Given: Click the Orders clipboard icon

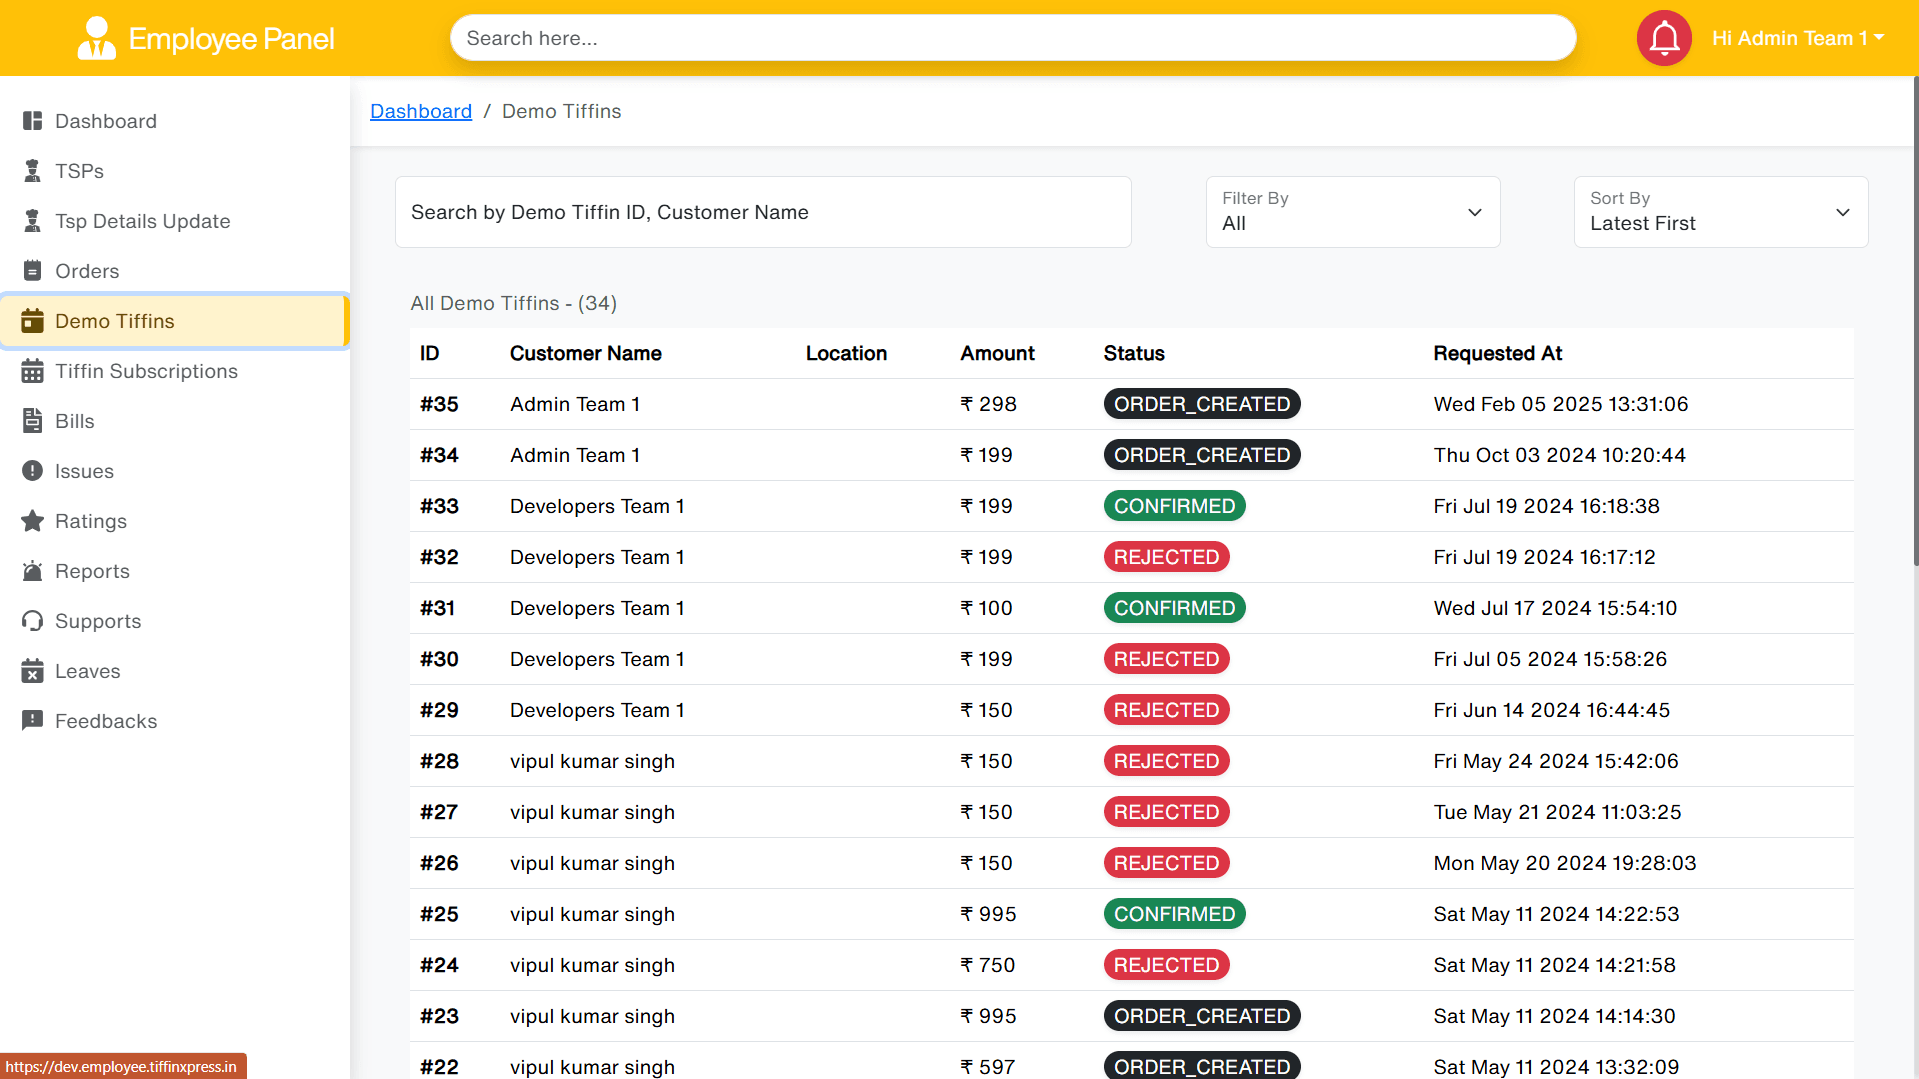Looking at the screenshot, I should click(32, 271).
